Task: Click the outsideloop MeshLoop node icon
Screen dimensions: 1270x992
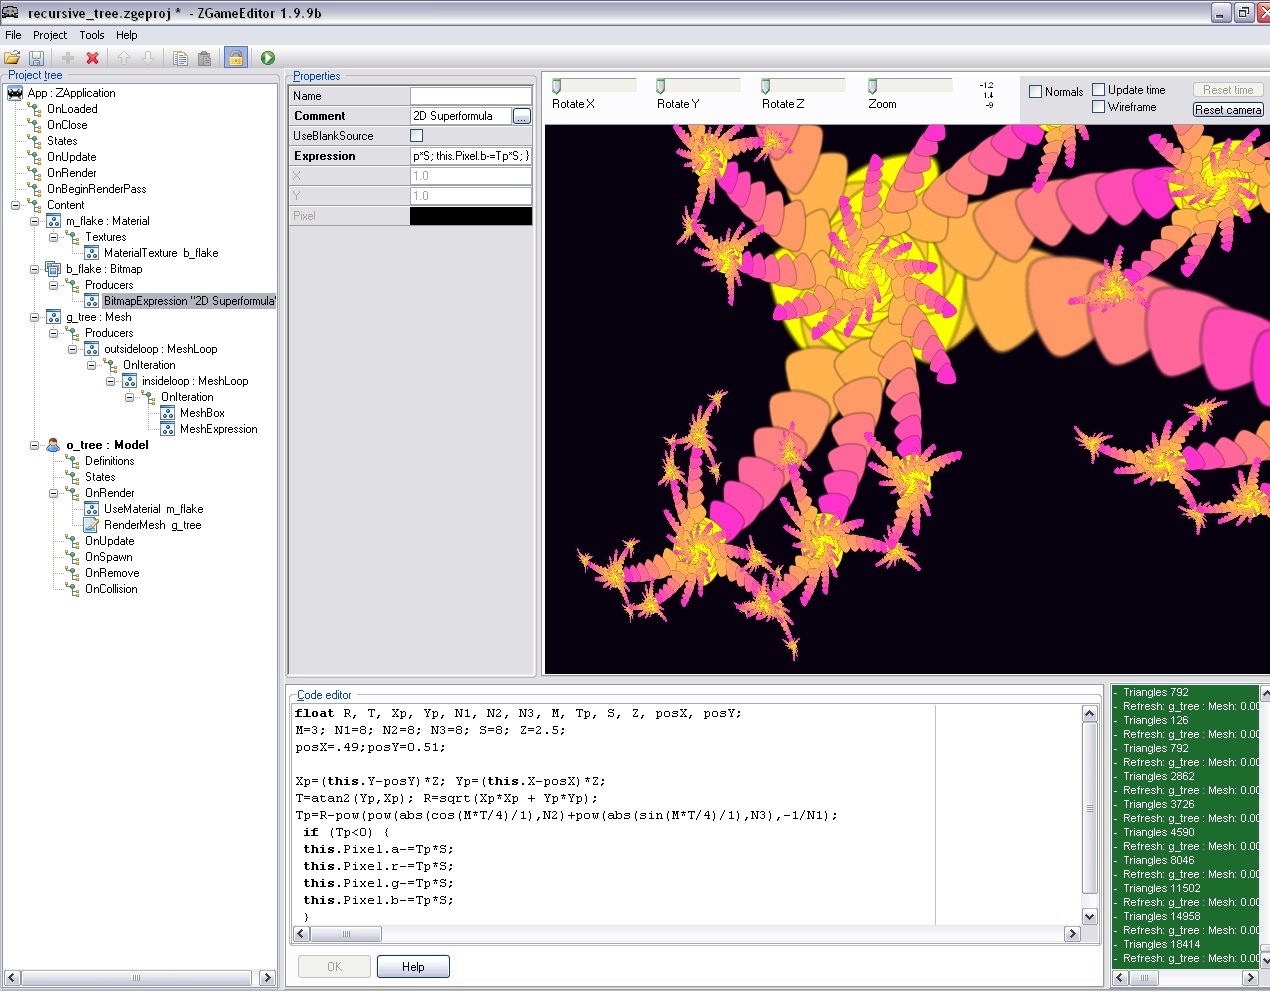Action: [x=91, y=349]
